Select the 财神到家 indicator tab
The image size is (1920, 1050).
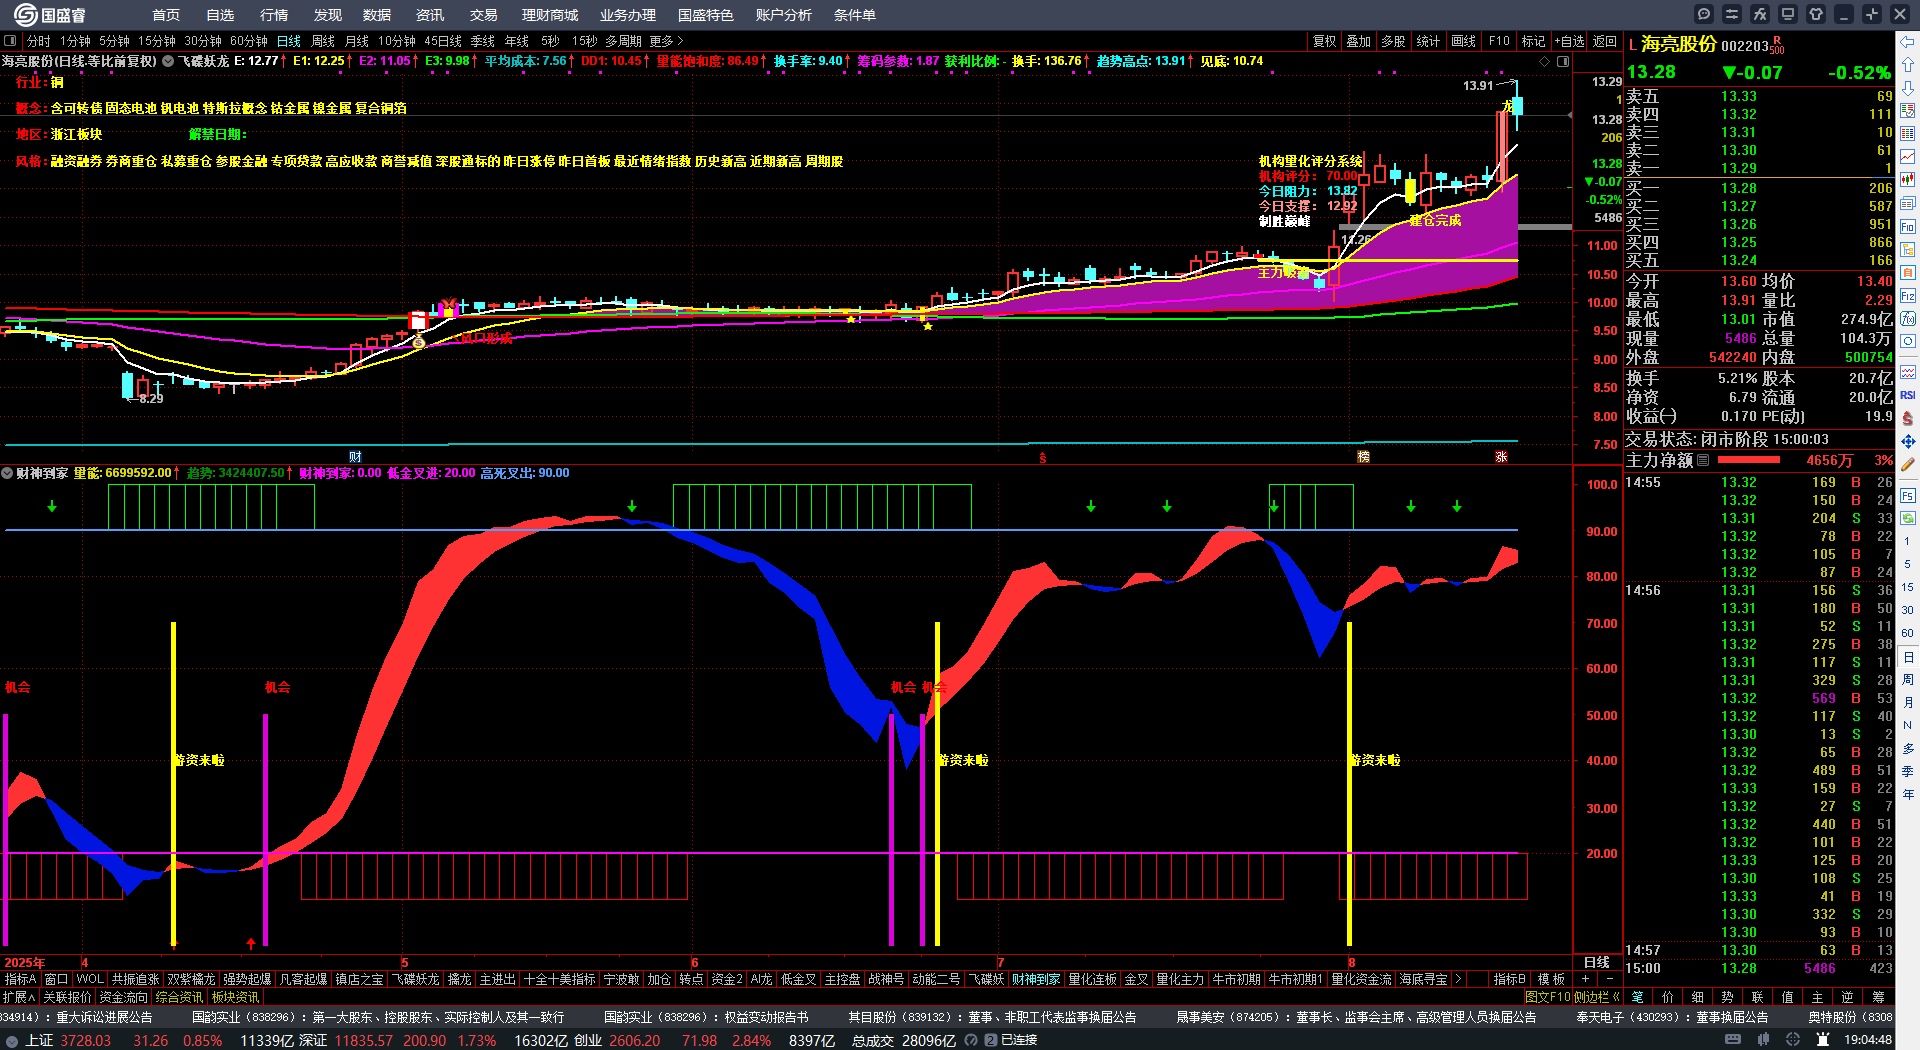pos(1036,979)
